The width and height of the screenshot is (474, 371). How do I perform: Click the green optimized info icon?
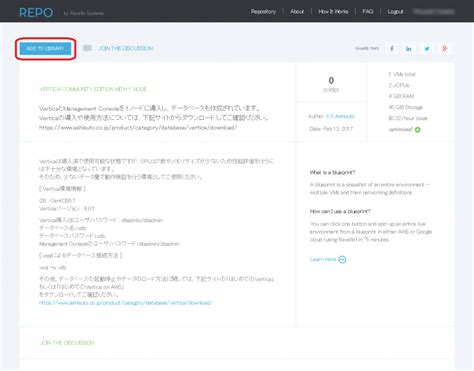coord(417,130)
